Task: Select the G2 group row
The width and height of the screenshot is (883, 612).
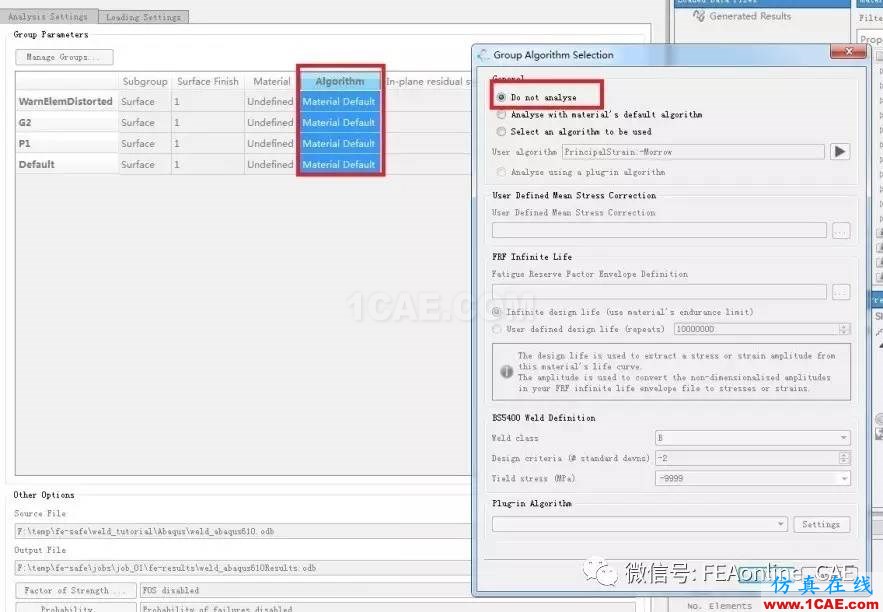Action: point(66,122)
